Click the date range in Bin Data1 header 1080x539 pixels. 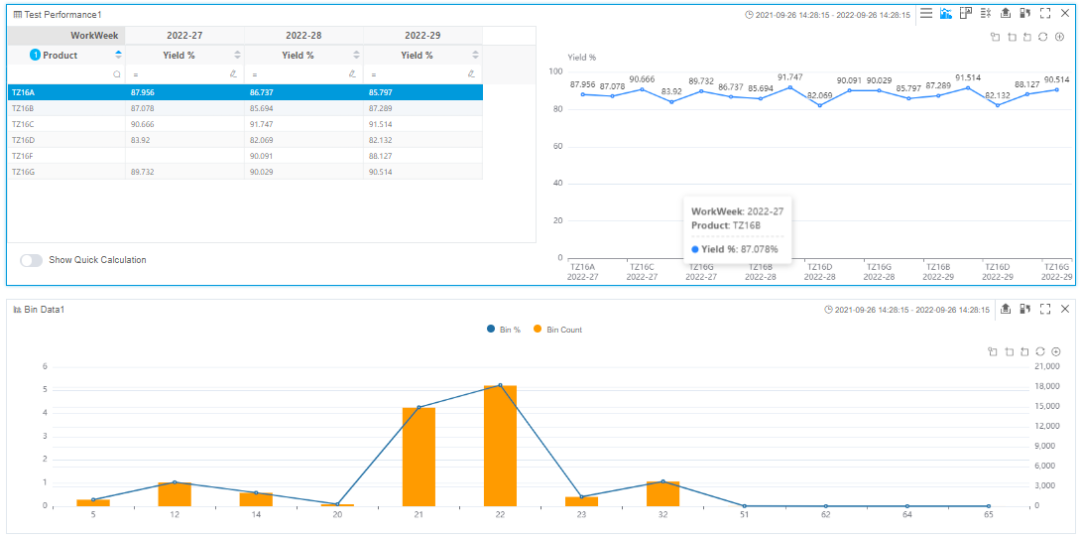click(907, 310)
